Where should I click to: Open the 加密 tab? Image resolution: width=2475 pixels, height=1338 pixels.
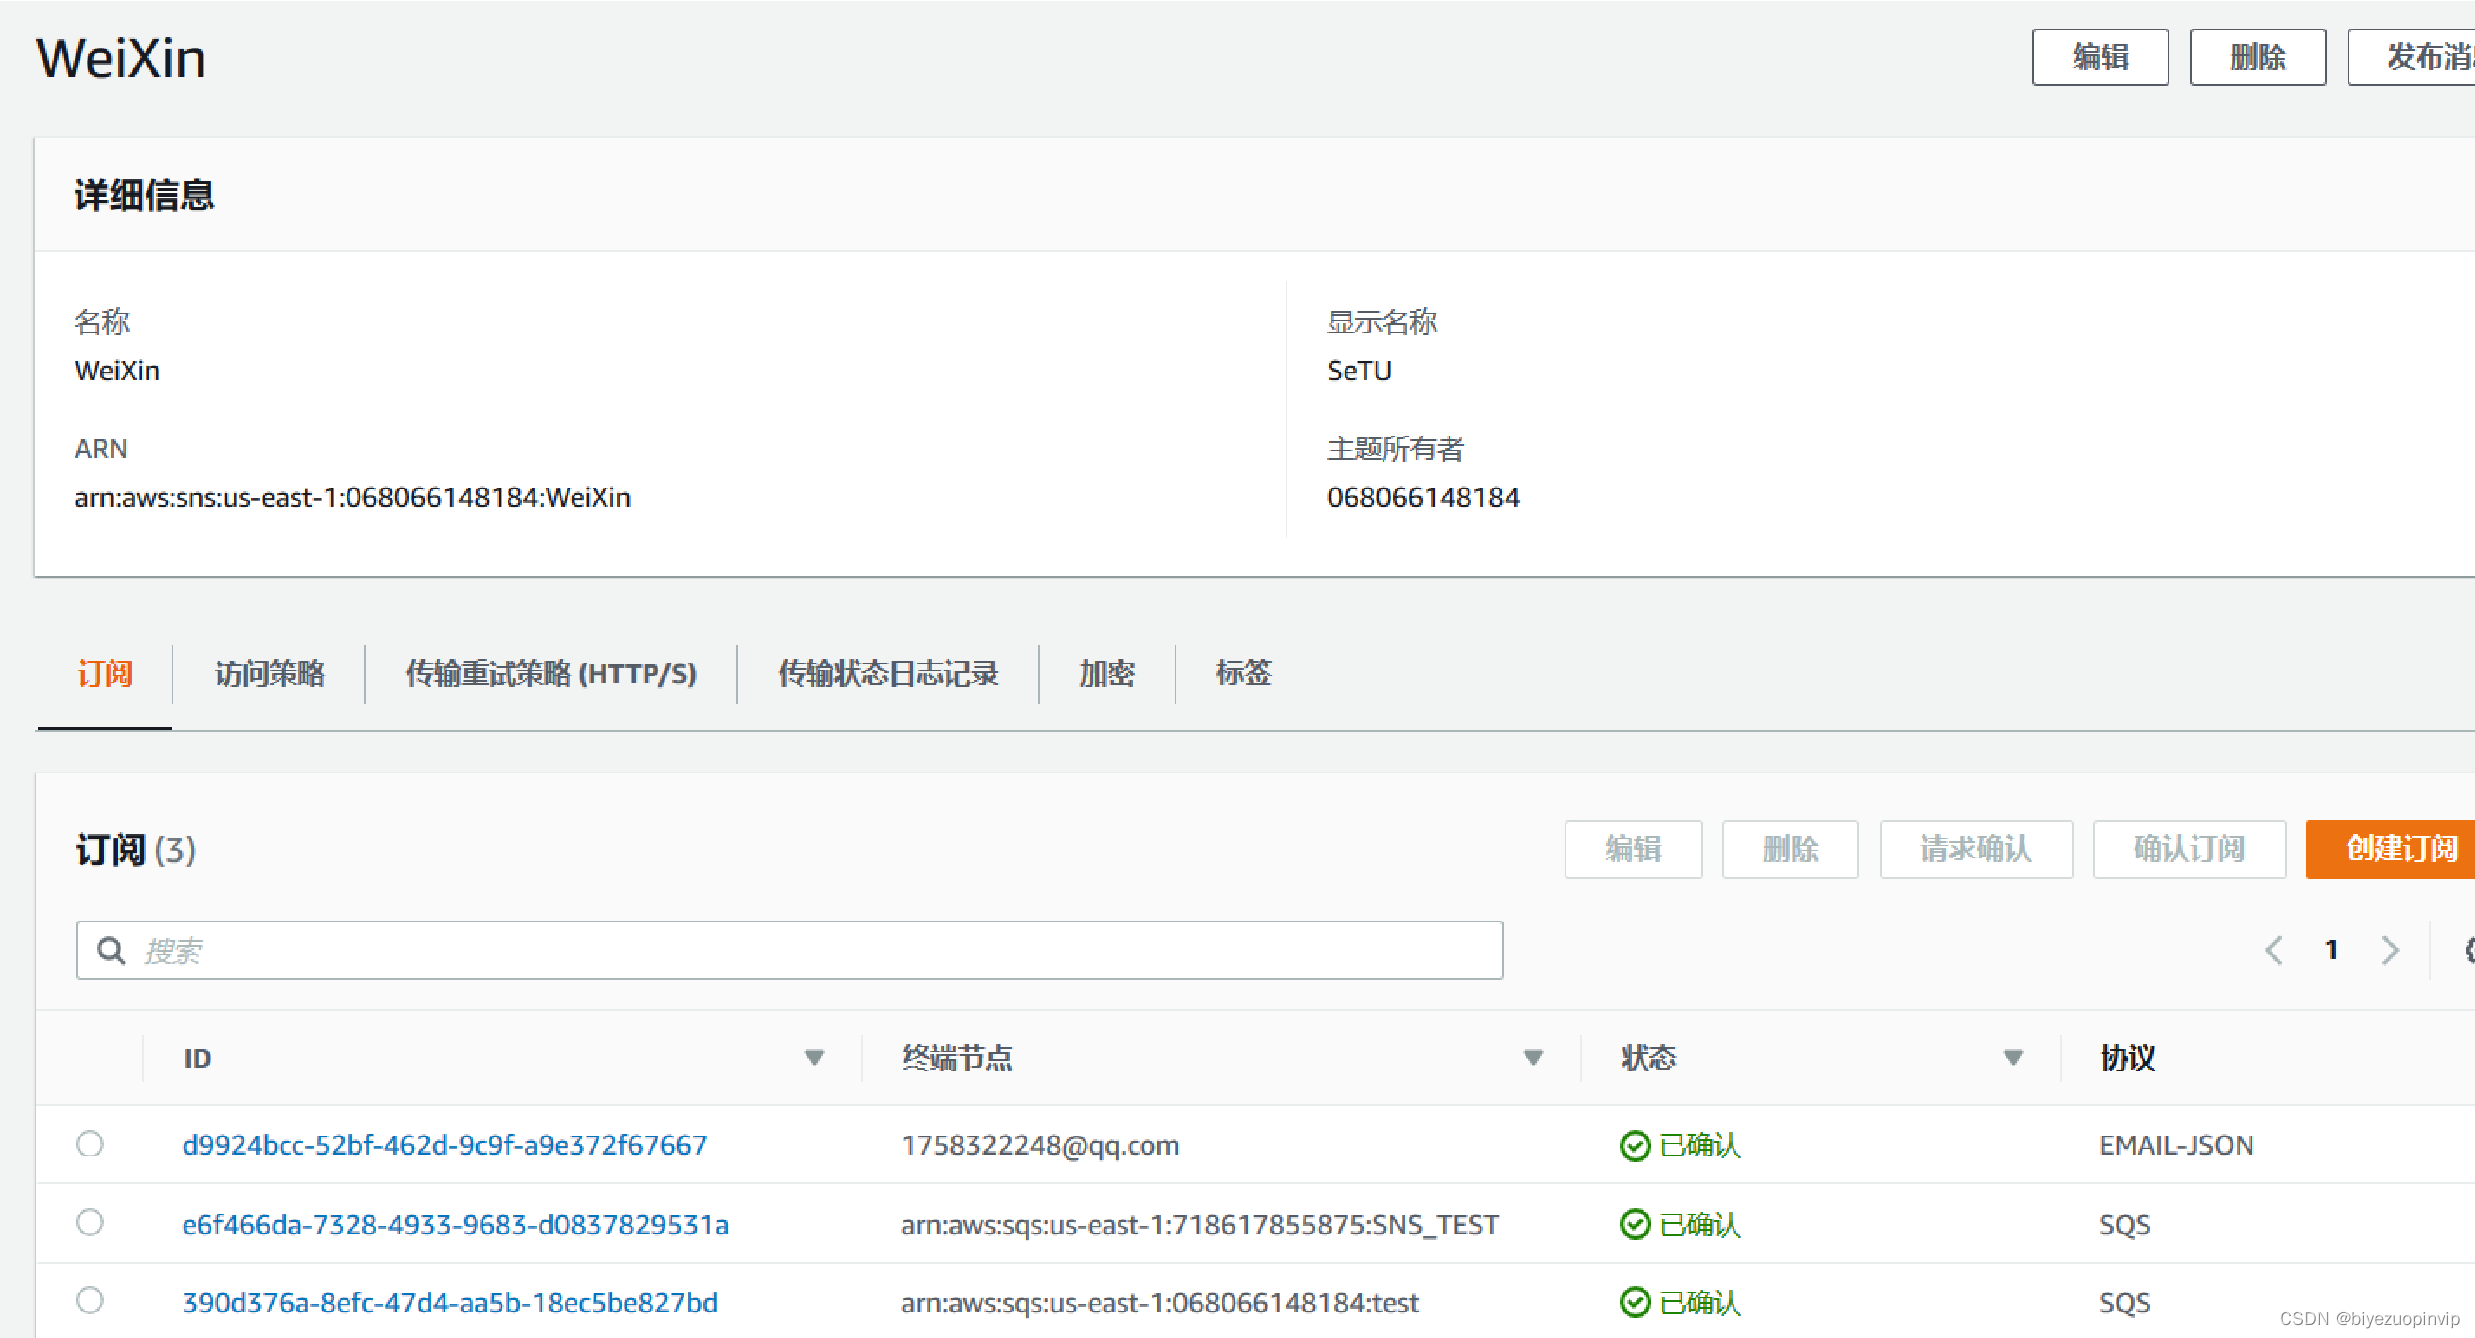(x=1107, y=674)
